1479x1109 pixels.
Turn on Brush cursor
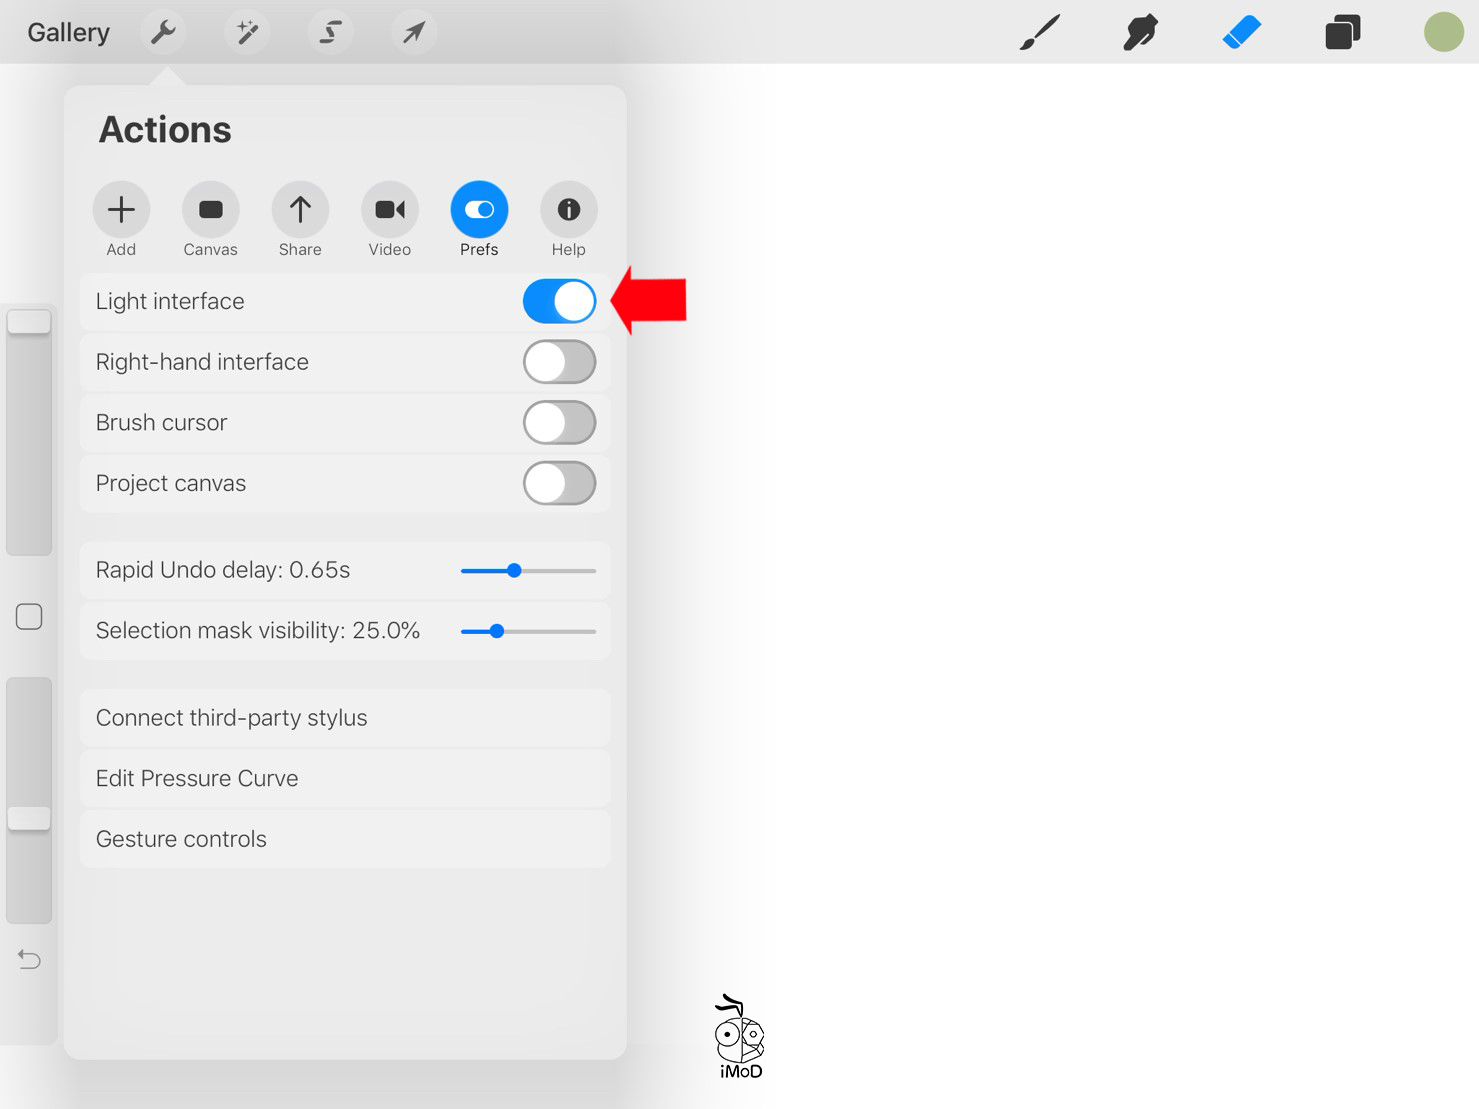(559, 422)
